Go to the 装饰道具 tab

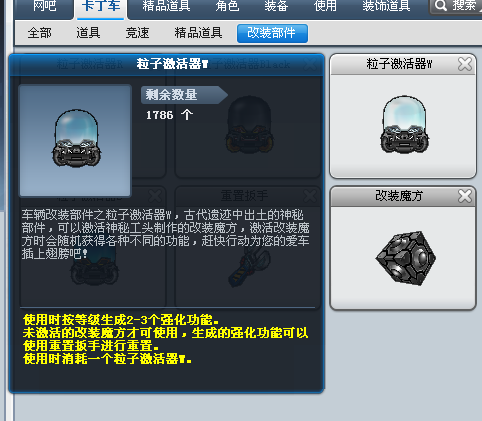(x=386, y=6)
